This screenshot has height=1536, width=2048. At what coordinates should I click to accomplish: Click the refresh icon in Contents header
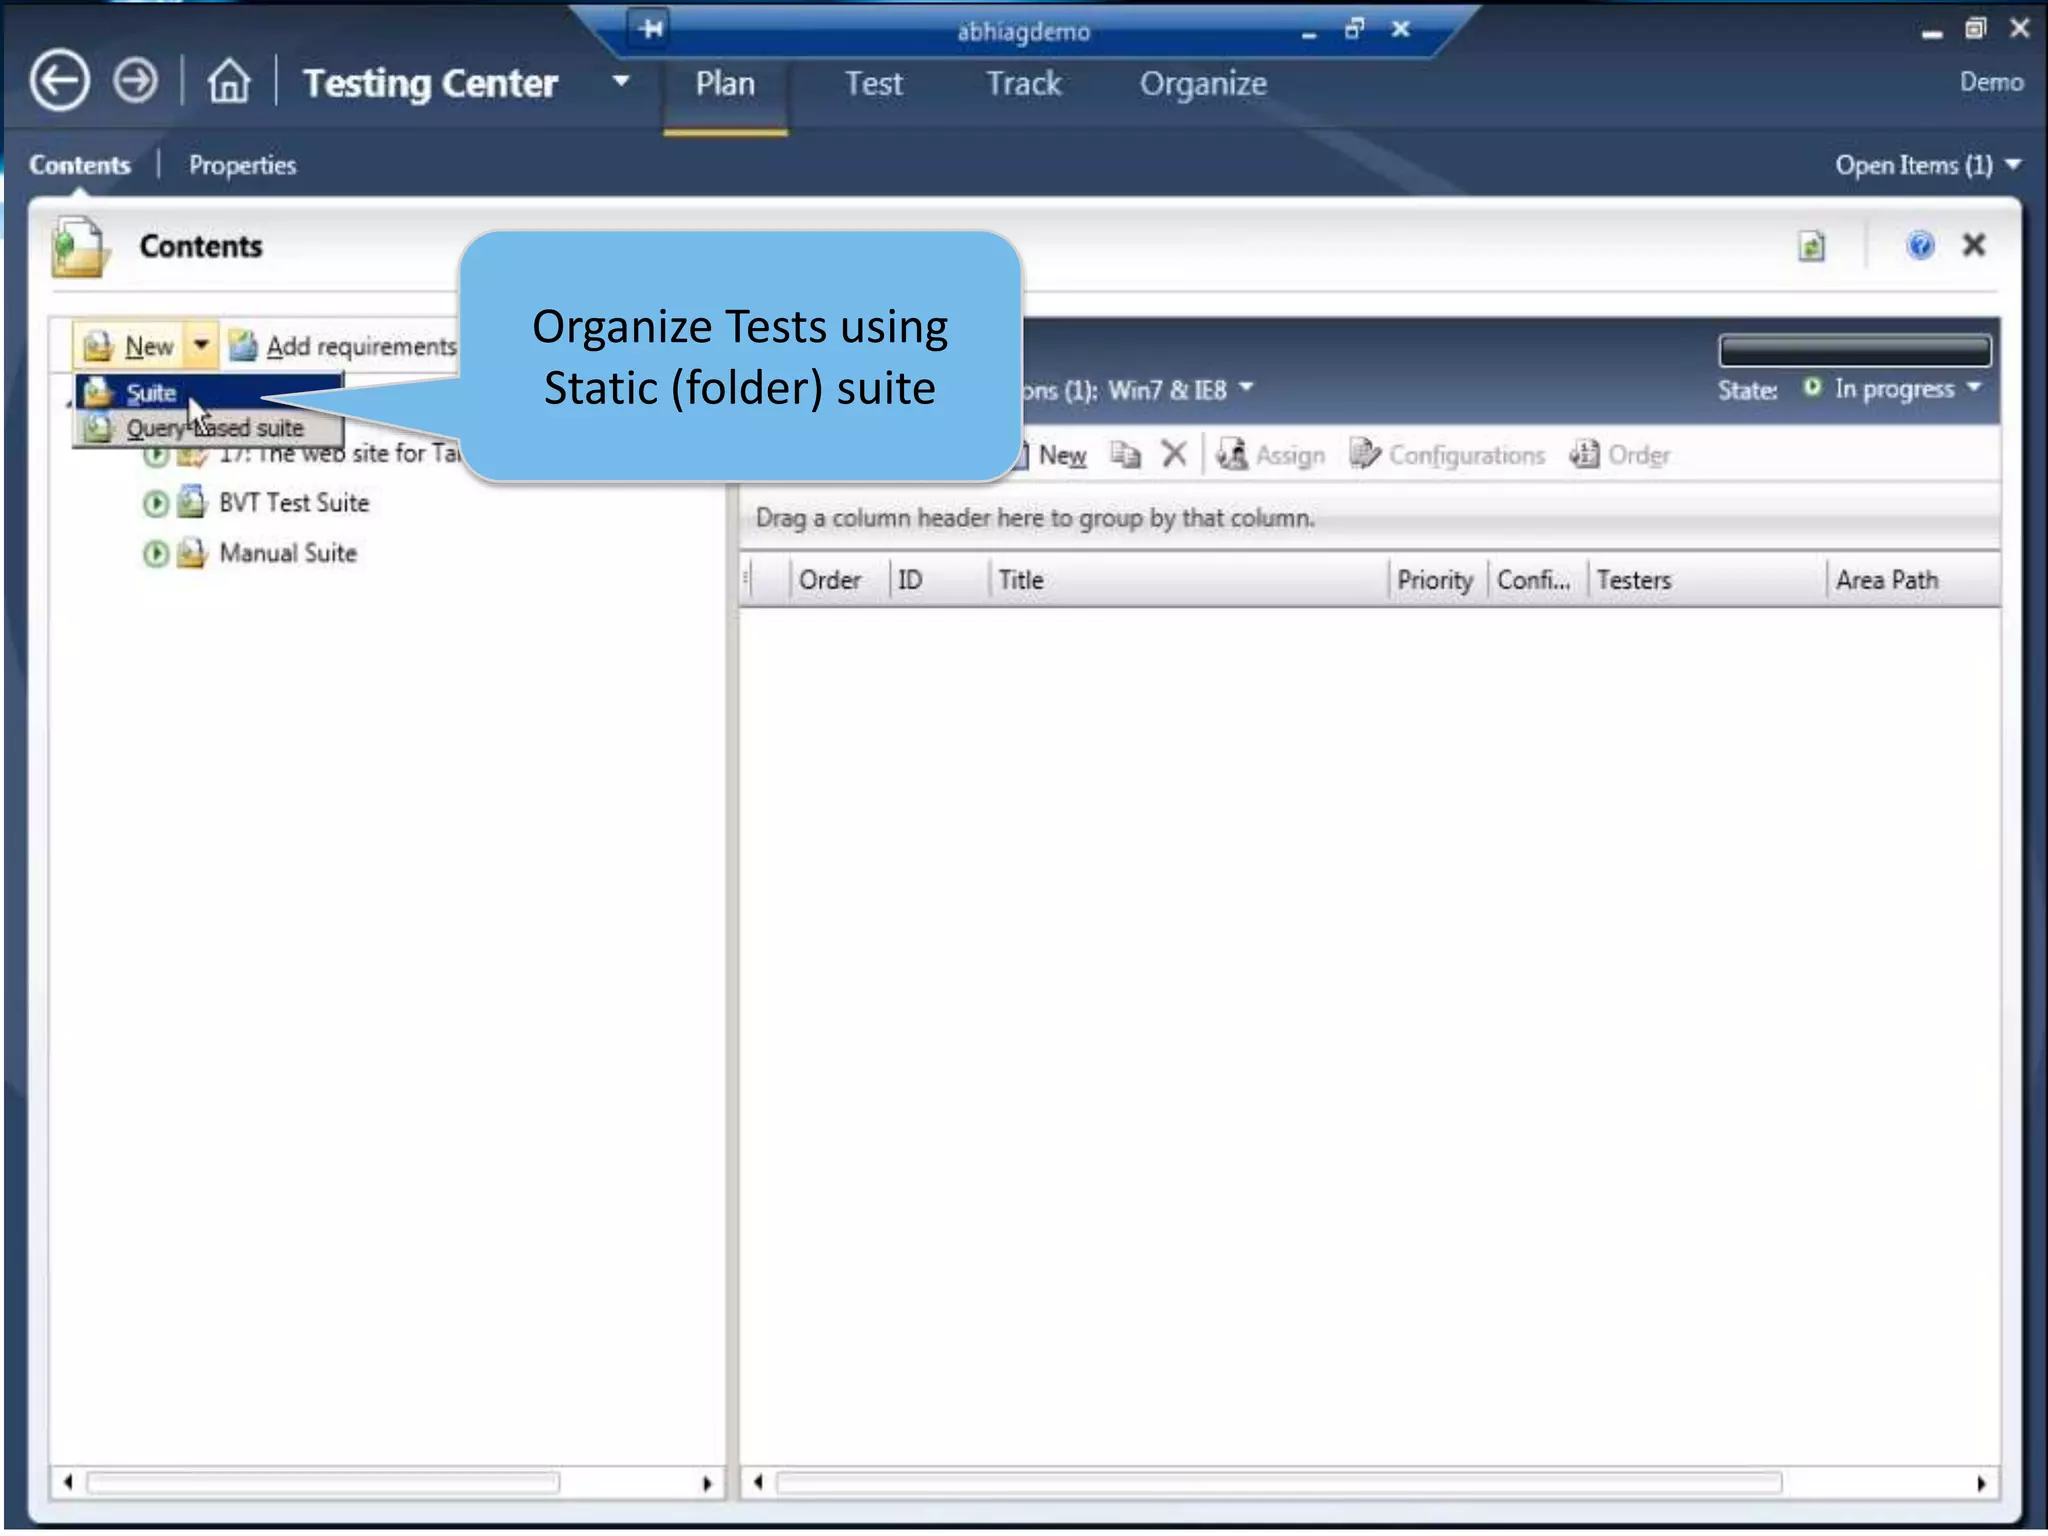click(1811, 246)
